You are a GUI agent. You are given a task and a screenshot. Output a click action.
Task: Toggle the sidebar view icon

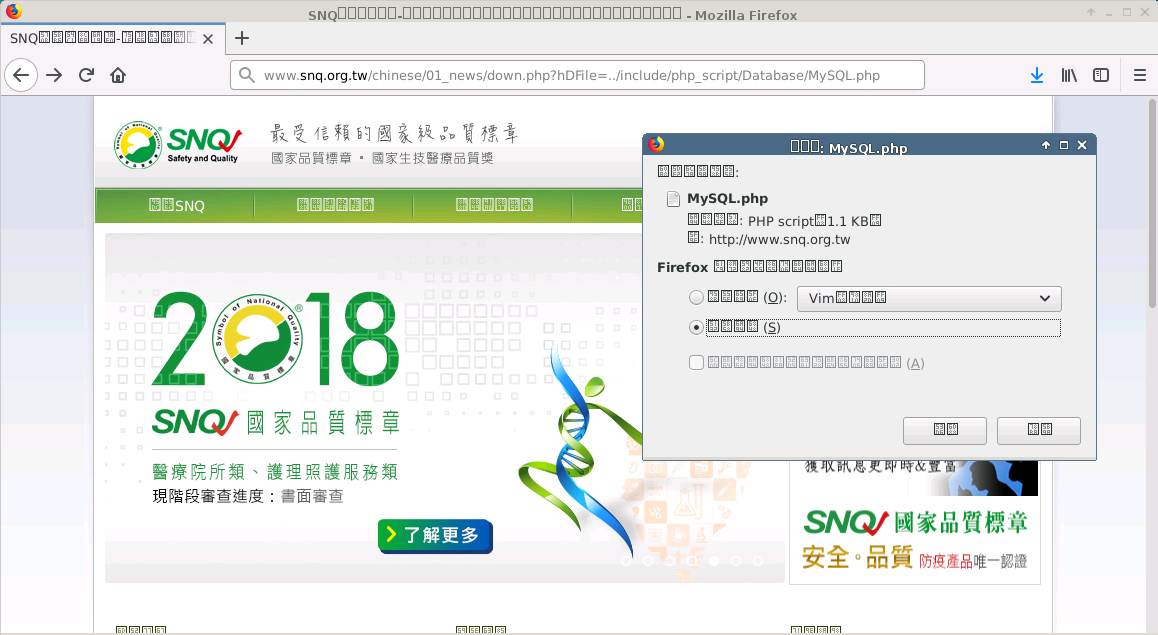(1101, 75)
